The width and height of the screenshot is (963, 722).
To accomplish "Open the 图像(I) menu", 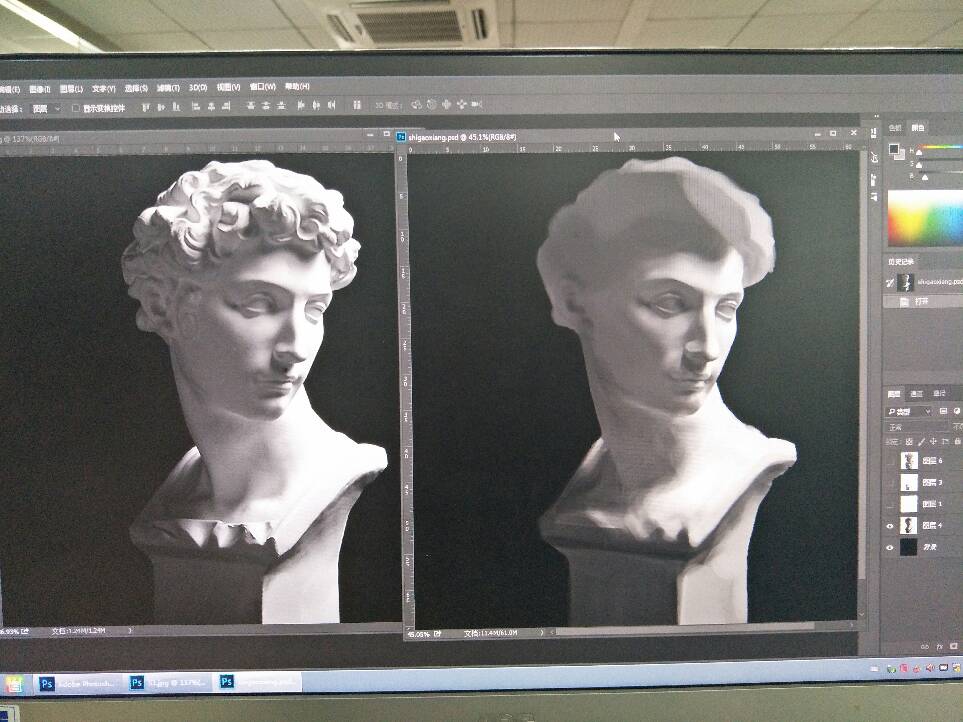I will tap(40, 89).
